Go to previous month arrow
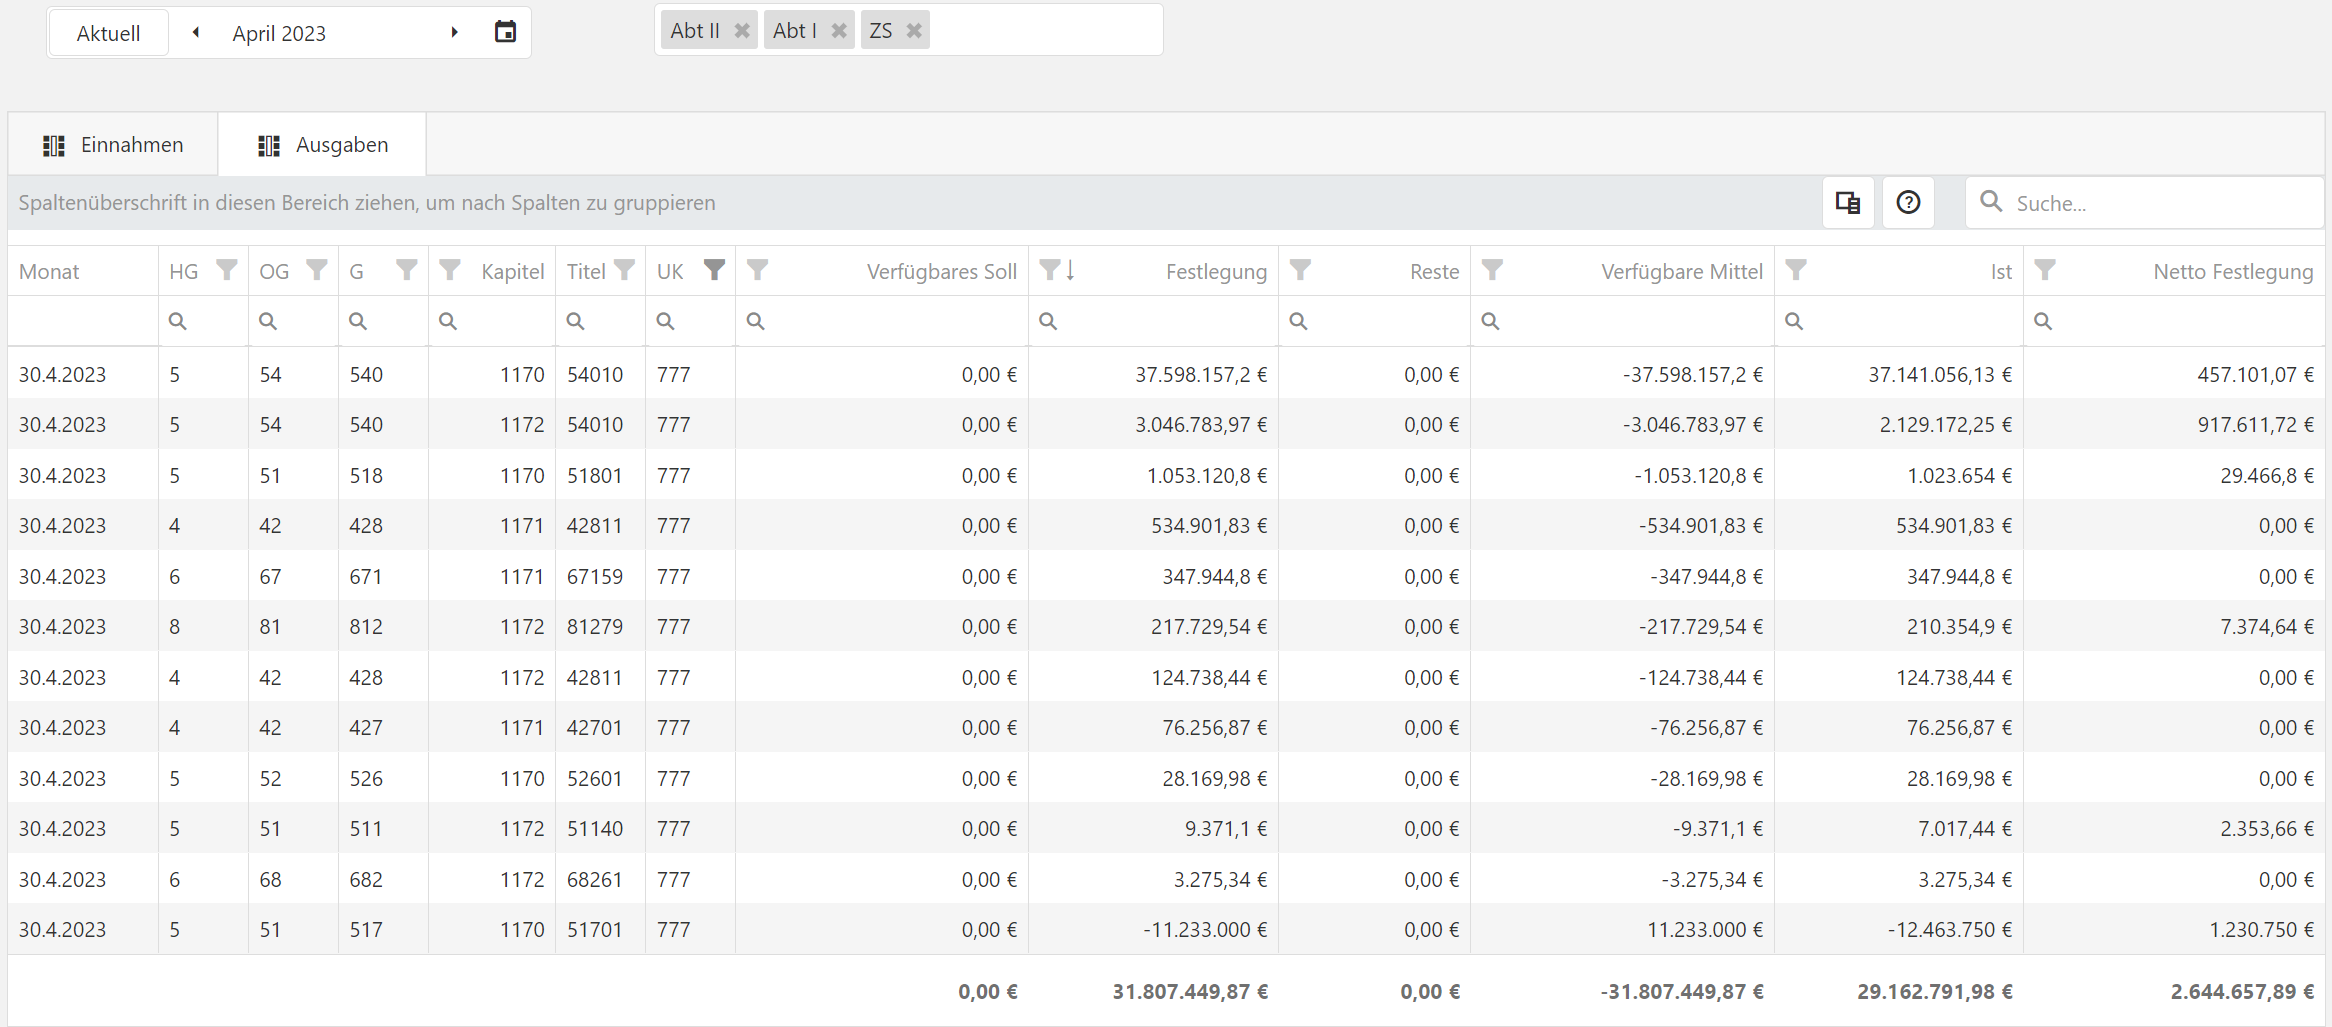Image resolution: width=2332 pixels, height=1027 pixels. coord(196,32)
